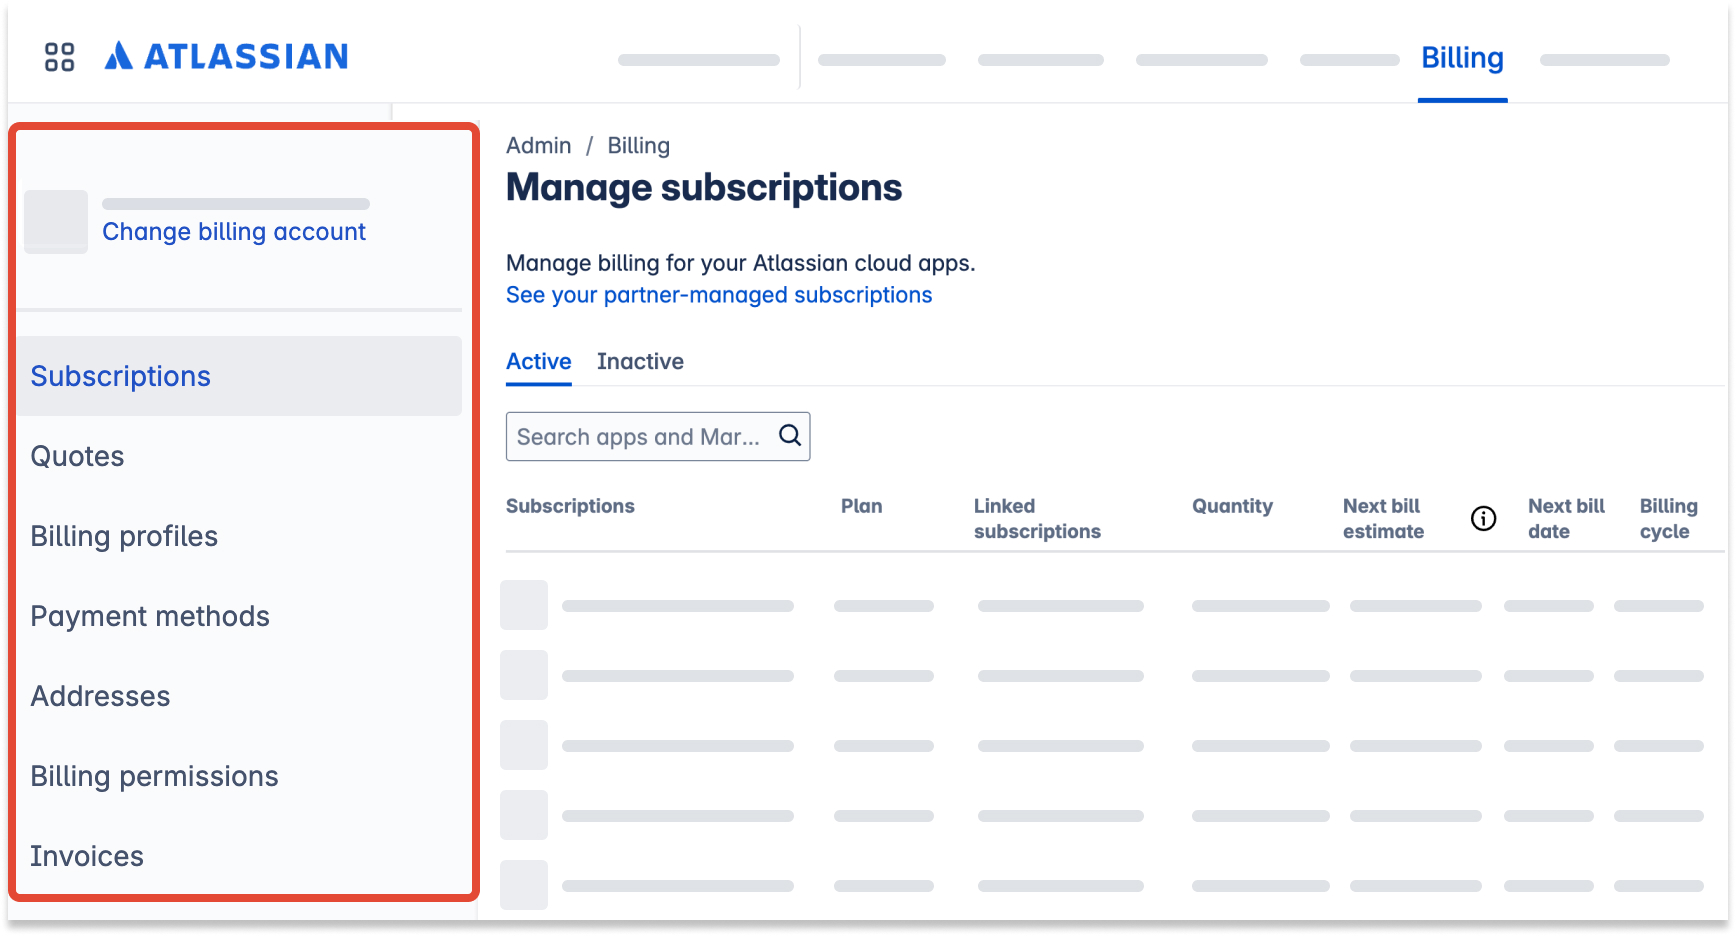Viewport: 1736px width, 936px height.
Task: Focus the Search apps and Marketplace field
Action: (x=658, y=436)
